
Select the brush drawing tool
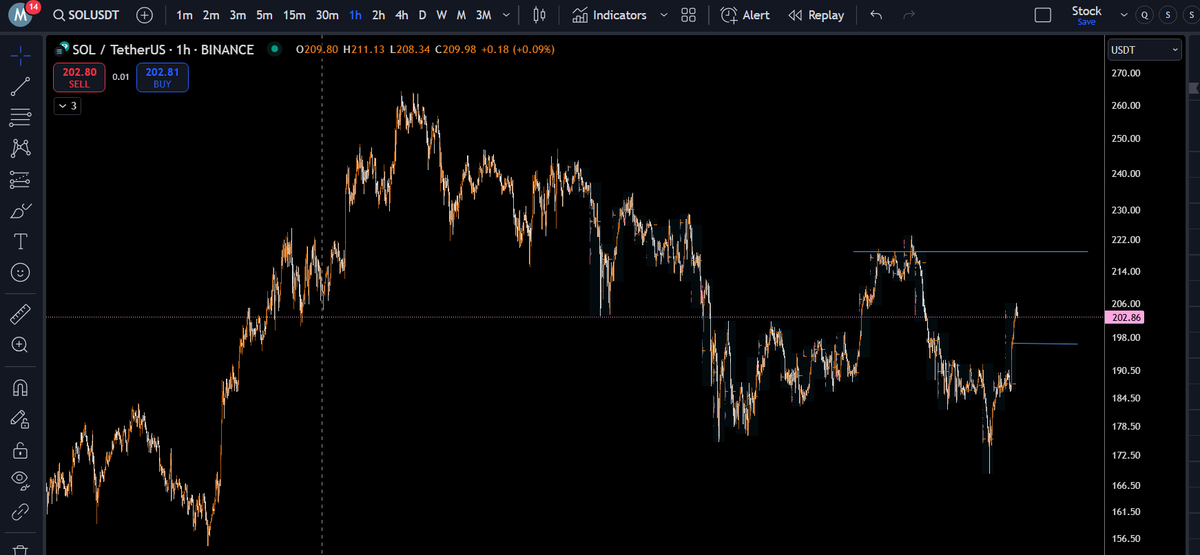point(20,211)
